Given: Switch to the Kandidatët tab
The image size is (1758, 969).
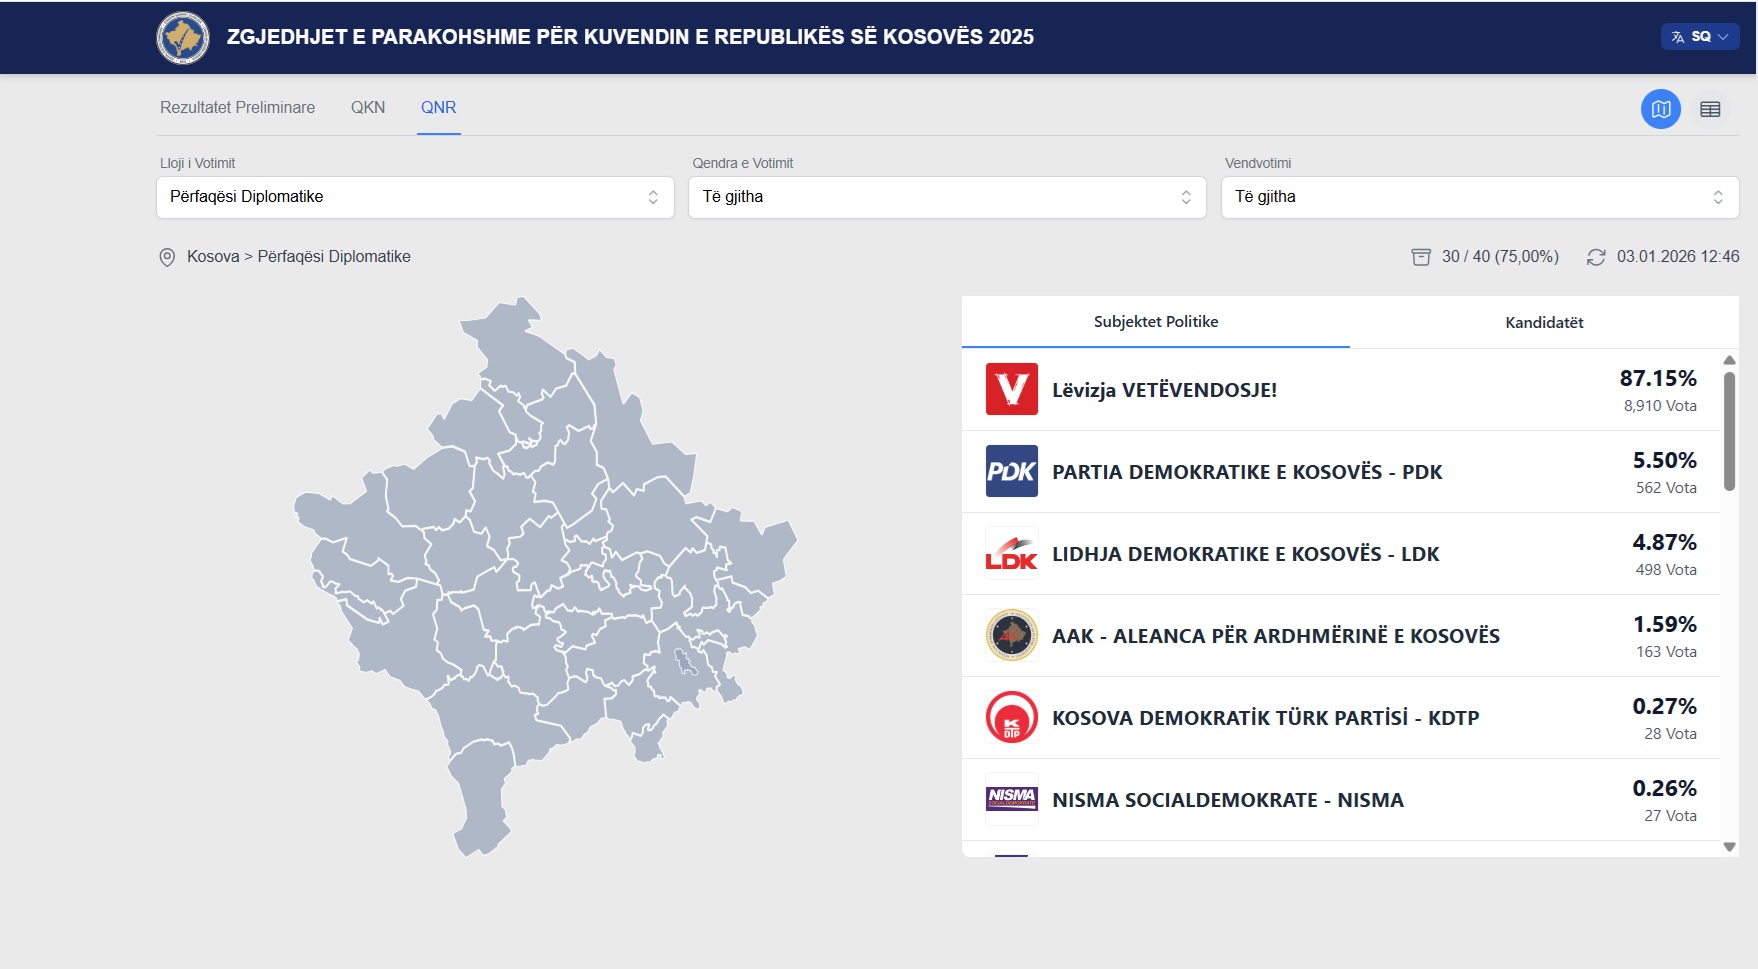Looking at the screenshot, I should [1544, 322].
